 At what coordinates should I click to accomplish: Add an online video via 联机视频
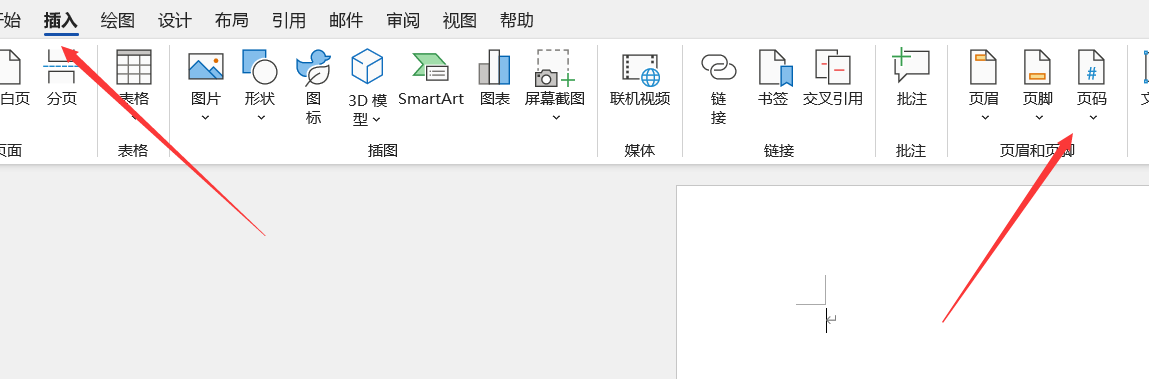tap(640, 78)
